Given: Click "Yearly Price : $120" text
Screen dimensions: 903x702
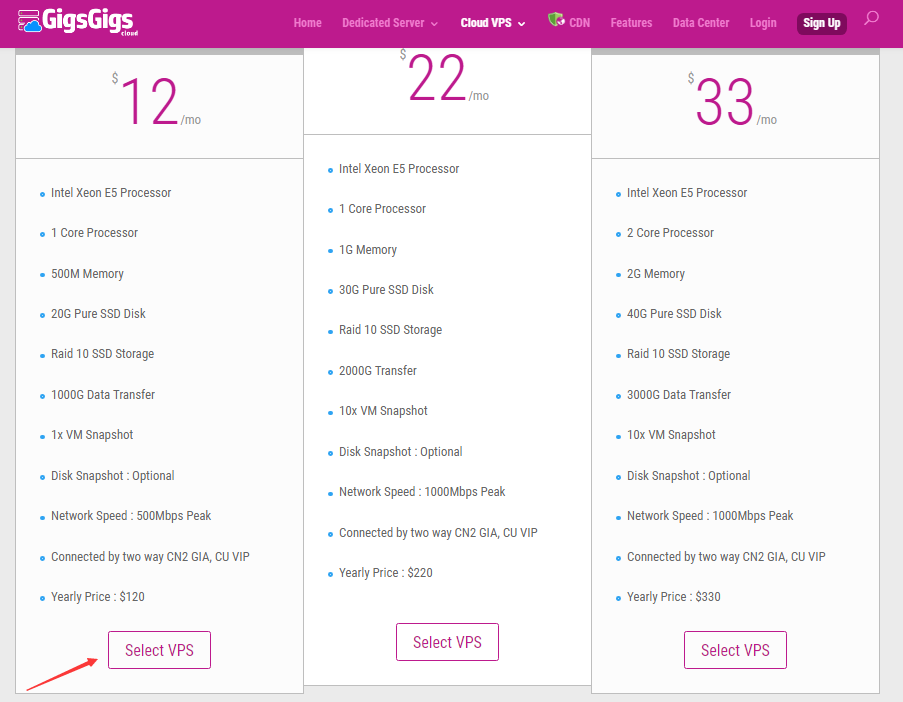Looking at the screenshot, I should pos(98,597).
